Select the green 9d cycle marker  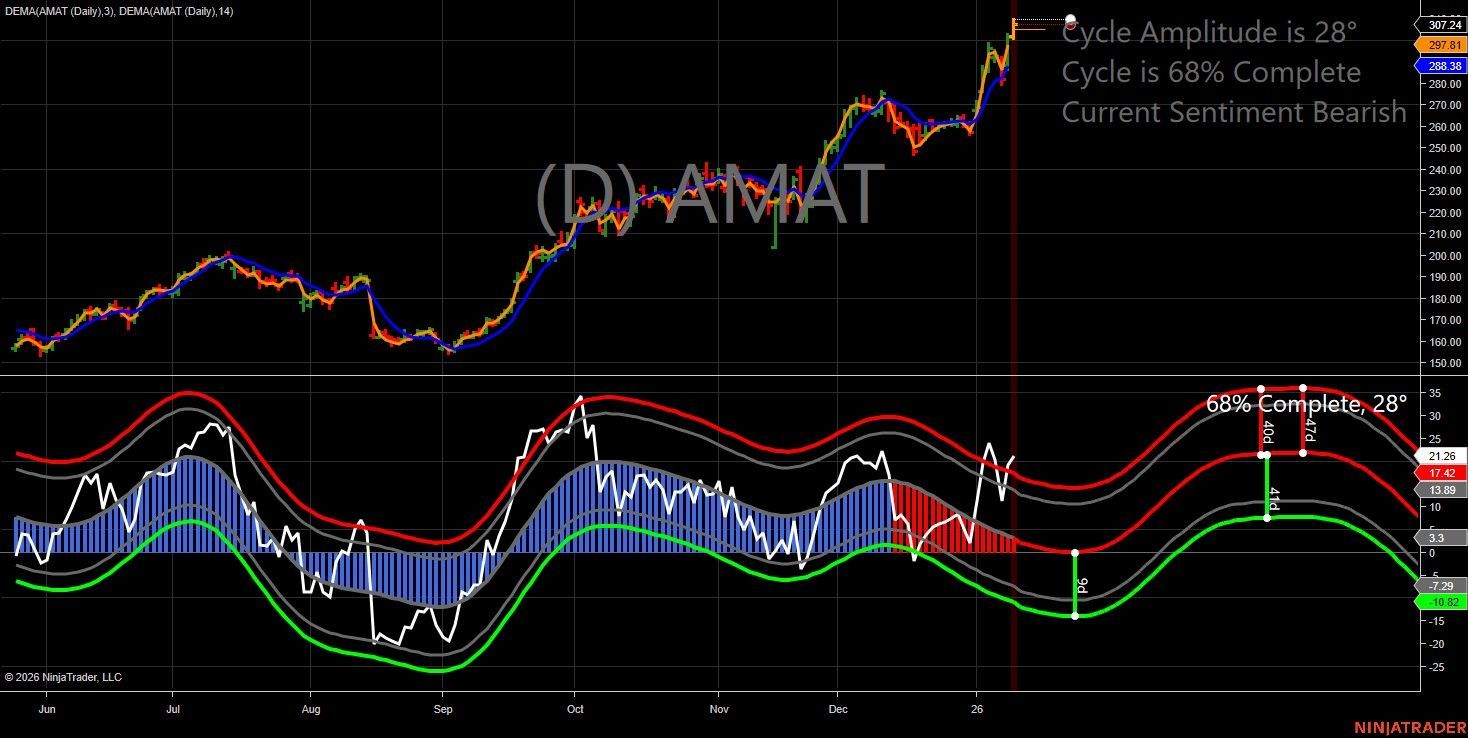(x=1081, y=586)
